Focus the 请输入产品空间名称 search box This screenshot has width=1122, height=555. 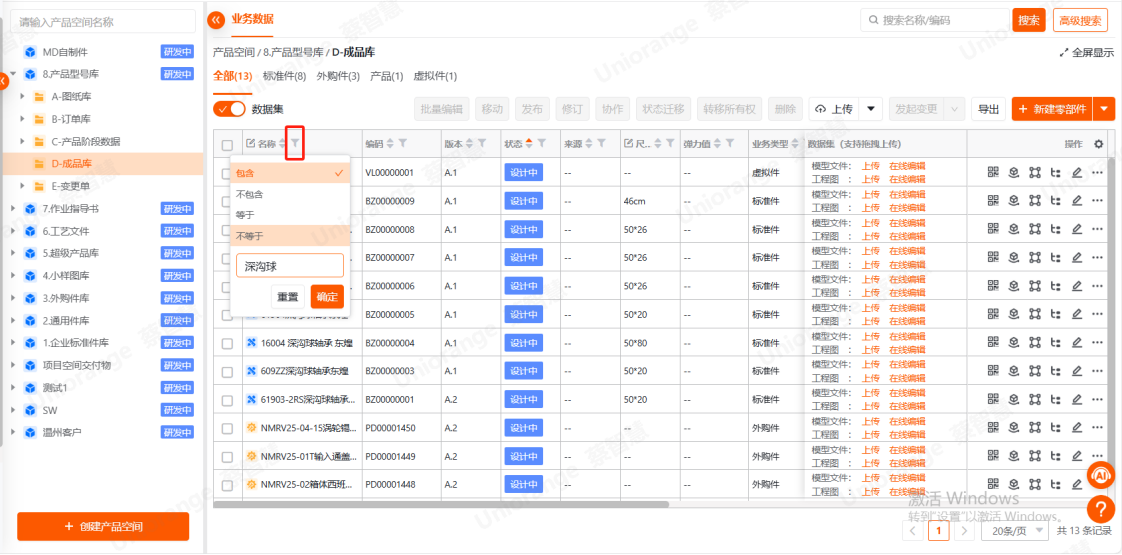click(x=103, y=22)
